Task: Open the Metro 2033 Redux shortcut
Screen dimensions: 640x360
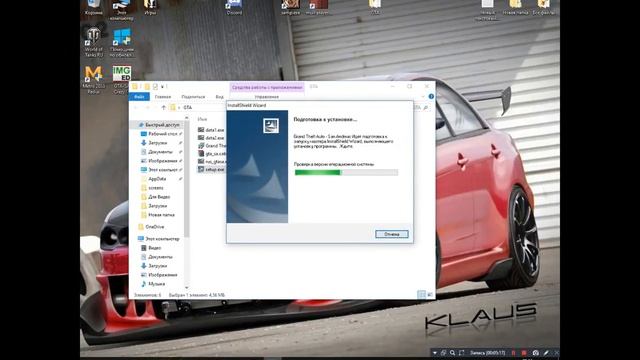Action: click(93, 80)
